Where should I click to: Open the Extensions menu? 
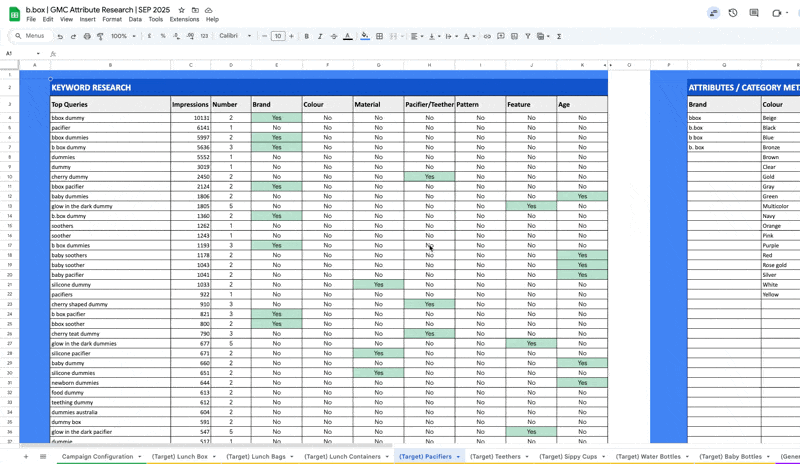184,19
